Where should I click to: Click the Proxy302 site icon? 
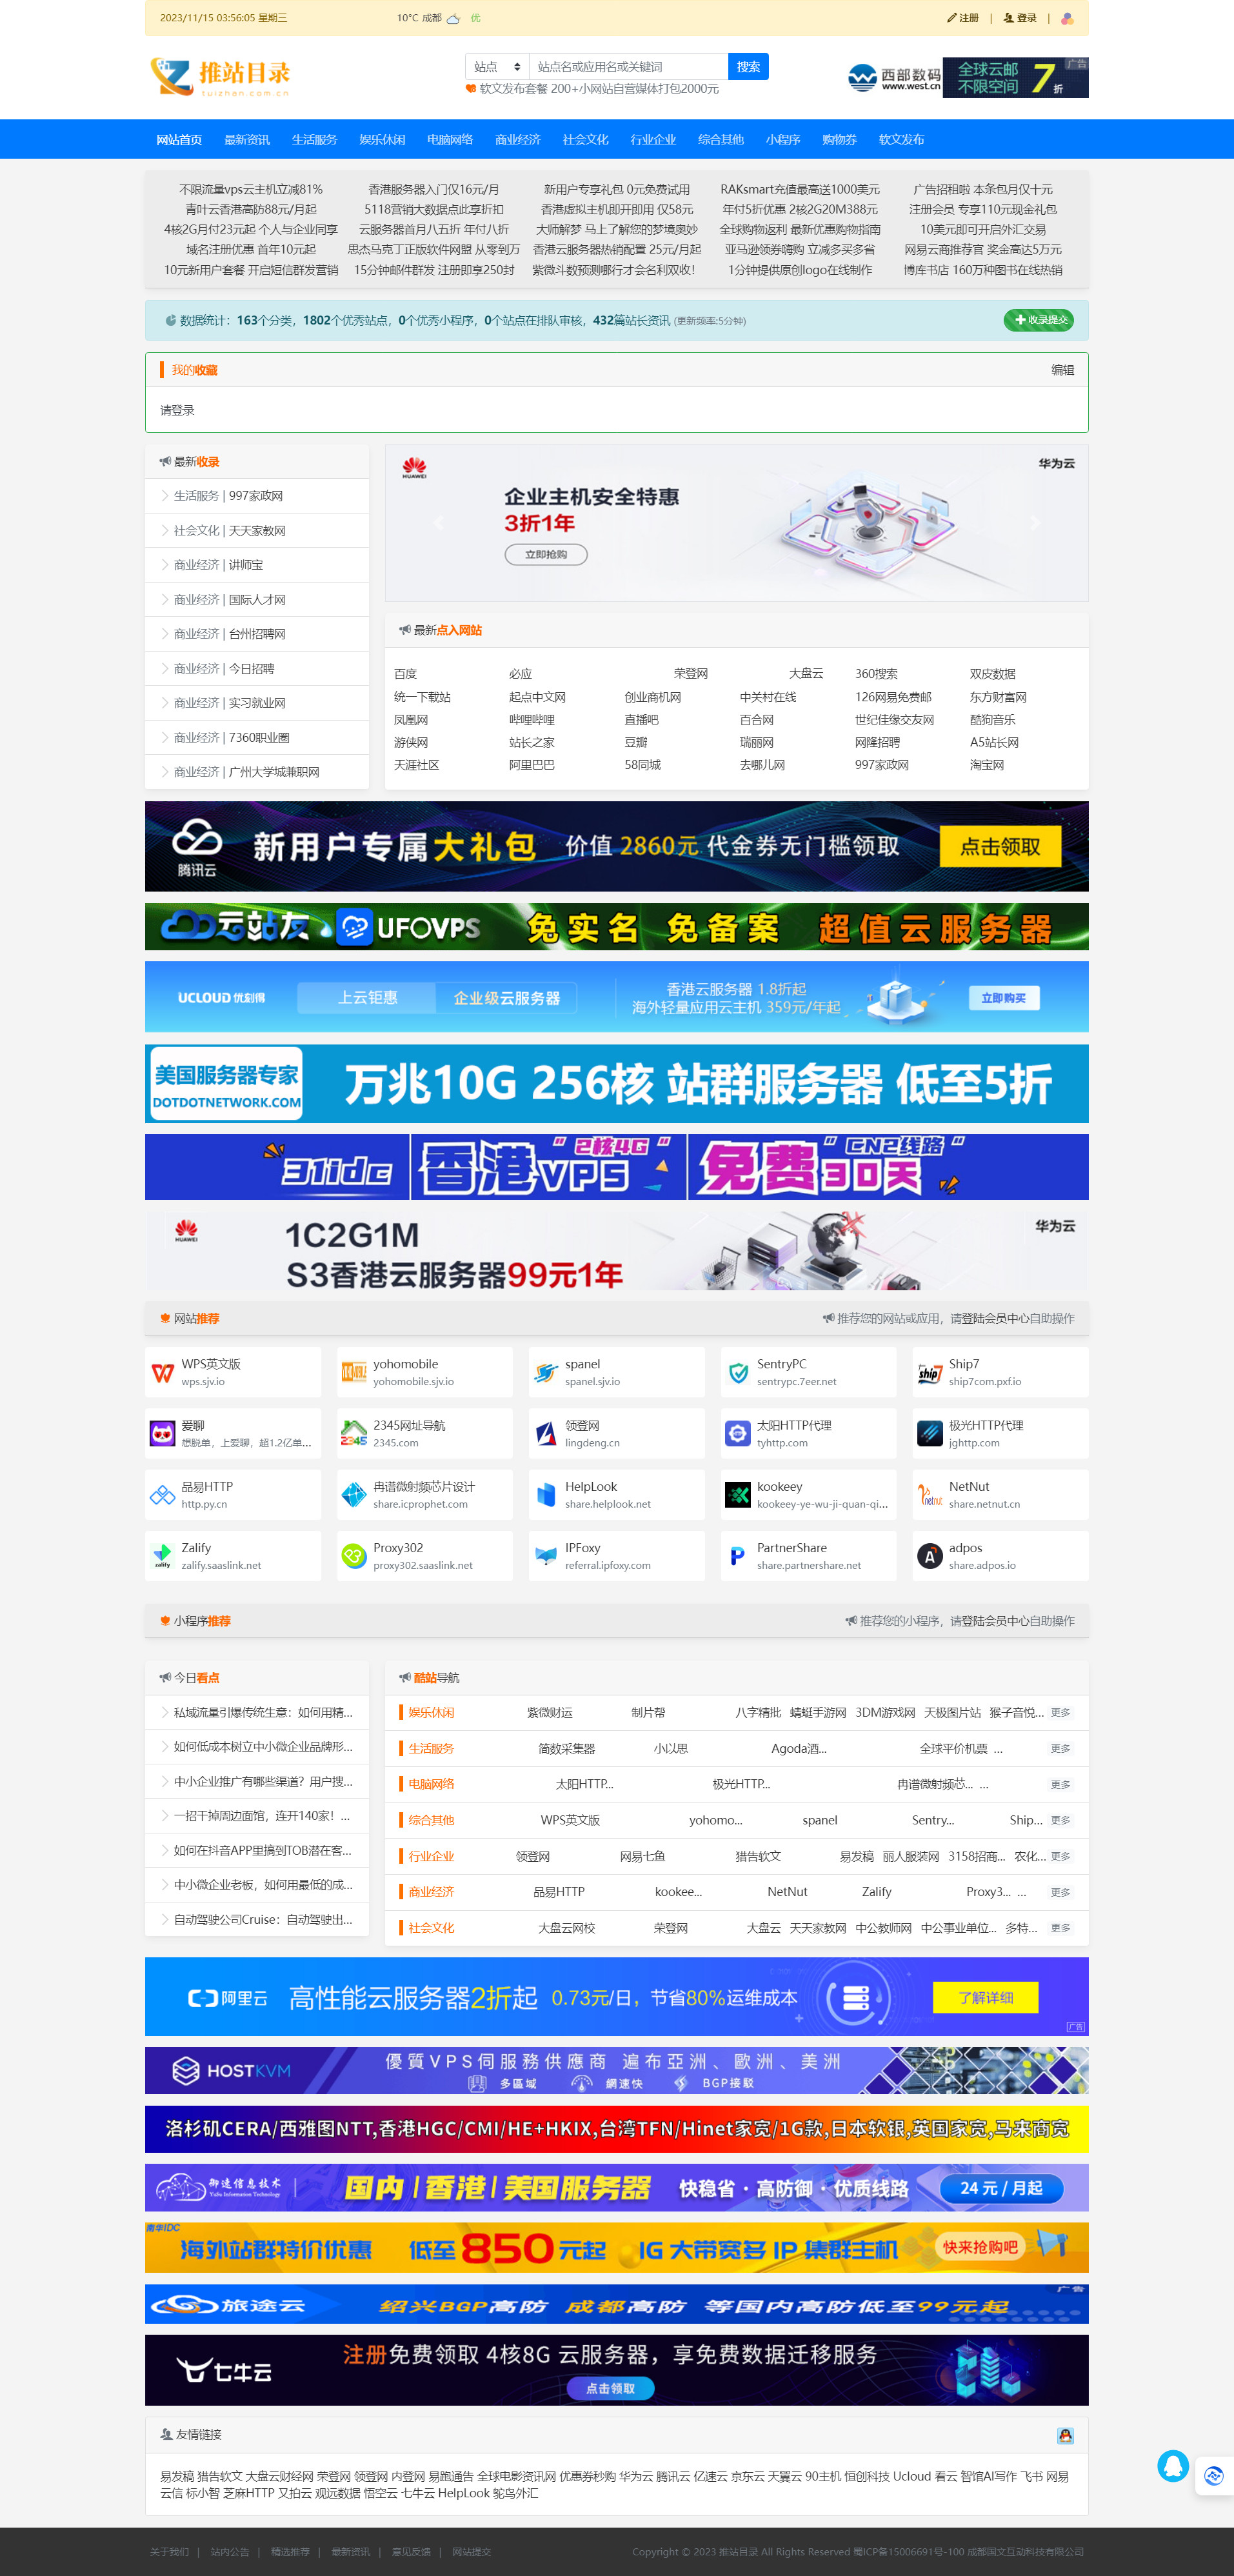pyautogui.click(x=354, y=1556)
